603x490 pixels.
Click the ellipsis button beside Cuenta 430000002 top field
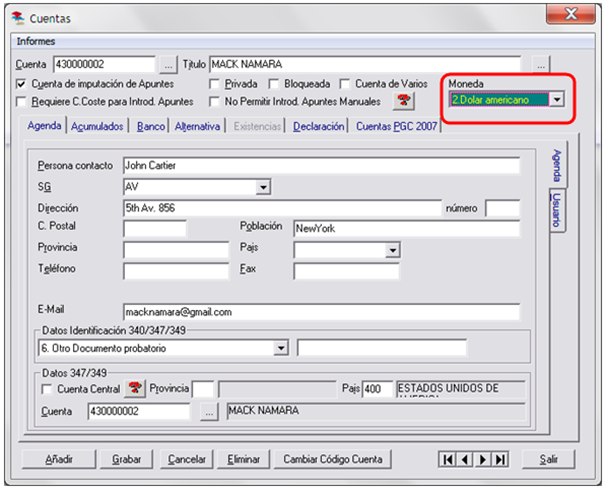168,65
